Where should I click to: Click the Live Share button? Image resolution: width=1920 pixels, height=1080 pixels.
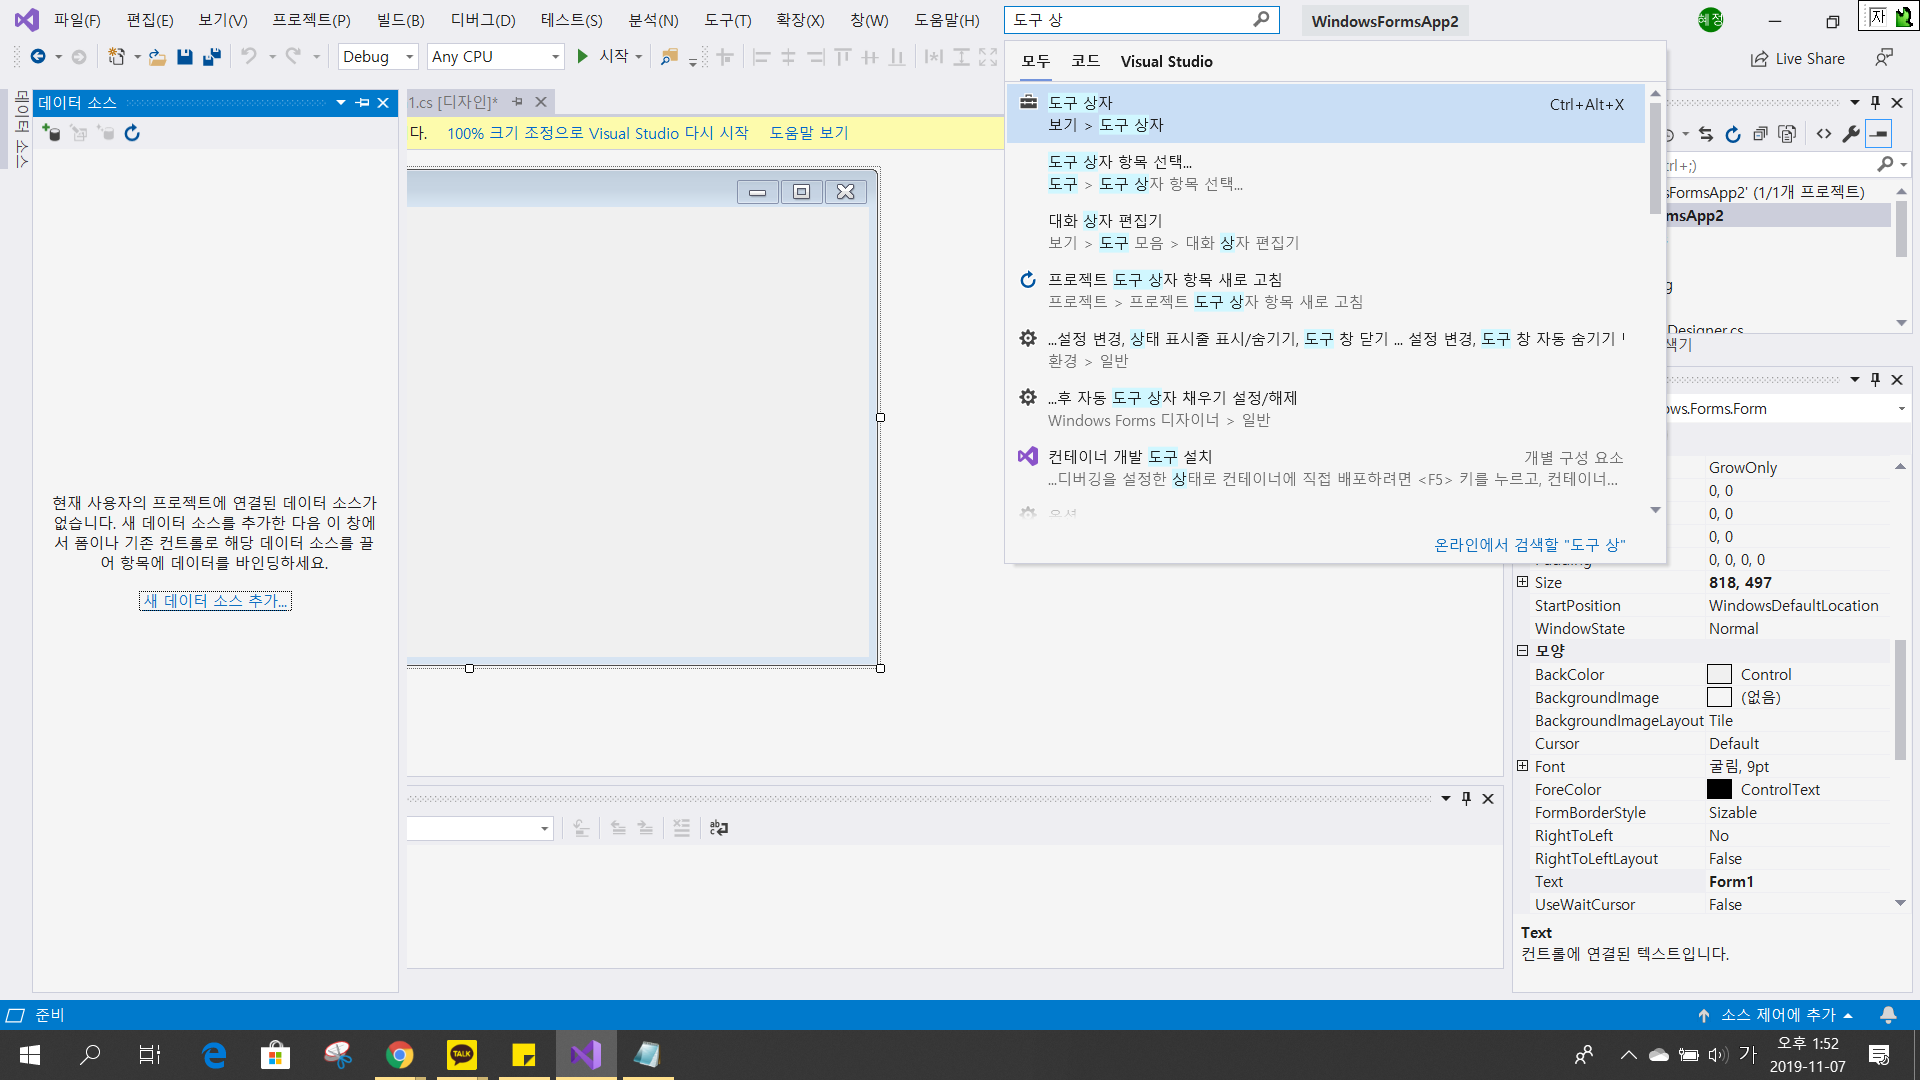[x=1797, y=58]
